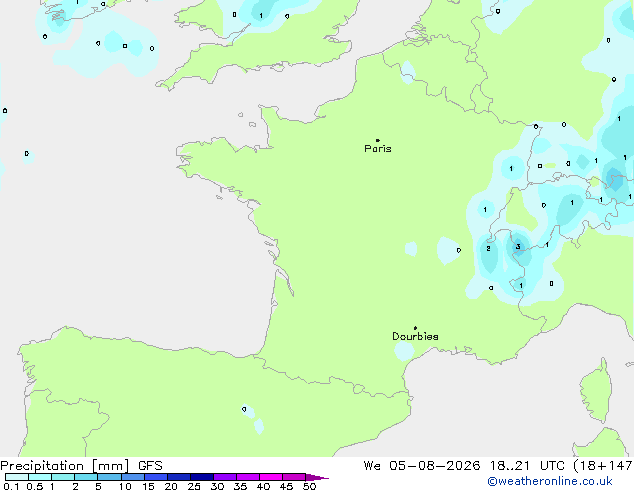The height and width of the screenshot is (490, 634).
Task: Pick the purple swatch between 30 and 35
Action: pyautogui.click(x=225, y=477)
